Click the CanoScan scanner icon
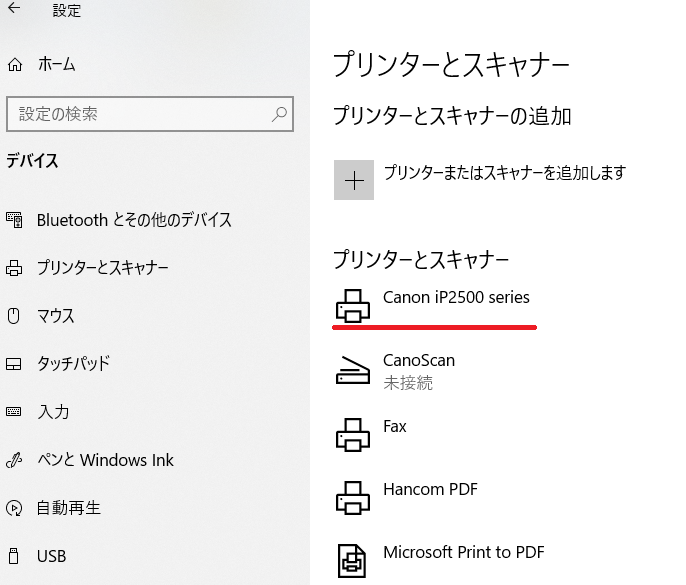Image resolution: width=686 pixels, height=585 pixels. click(x=353, y=370)
